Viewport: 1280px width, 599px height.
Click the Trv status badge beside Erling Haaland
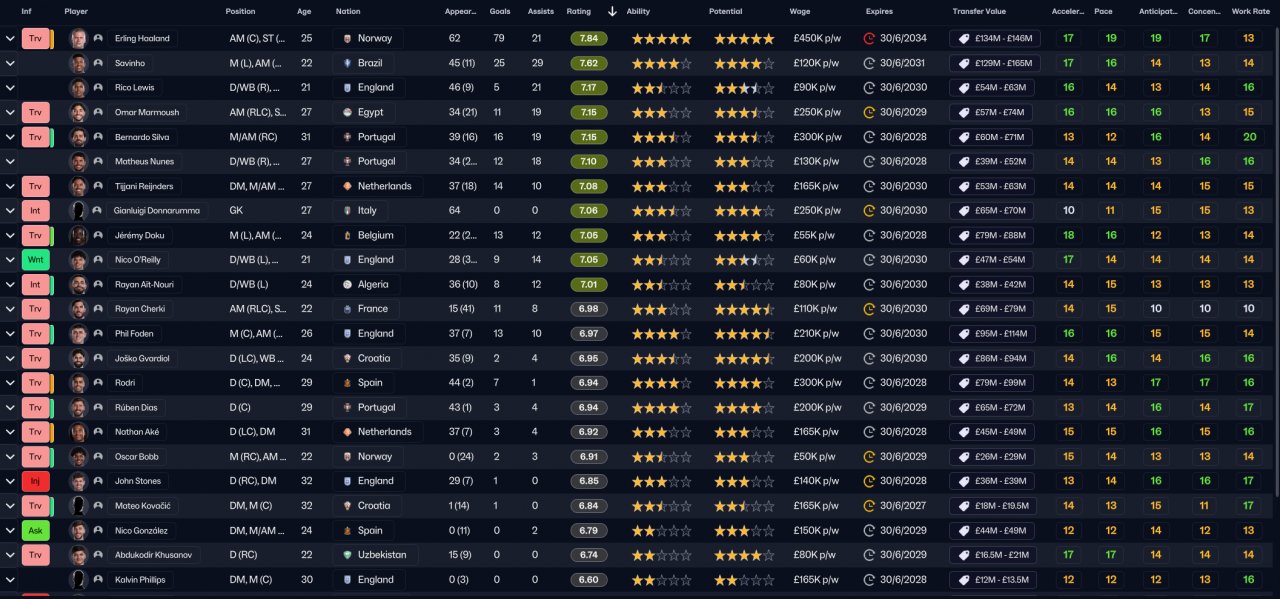coord(35,39)
